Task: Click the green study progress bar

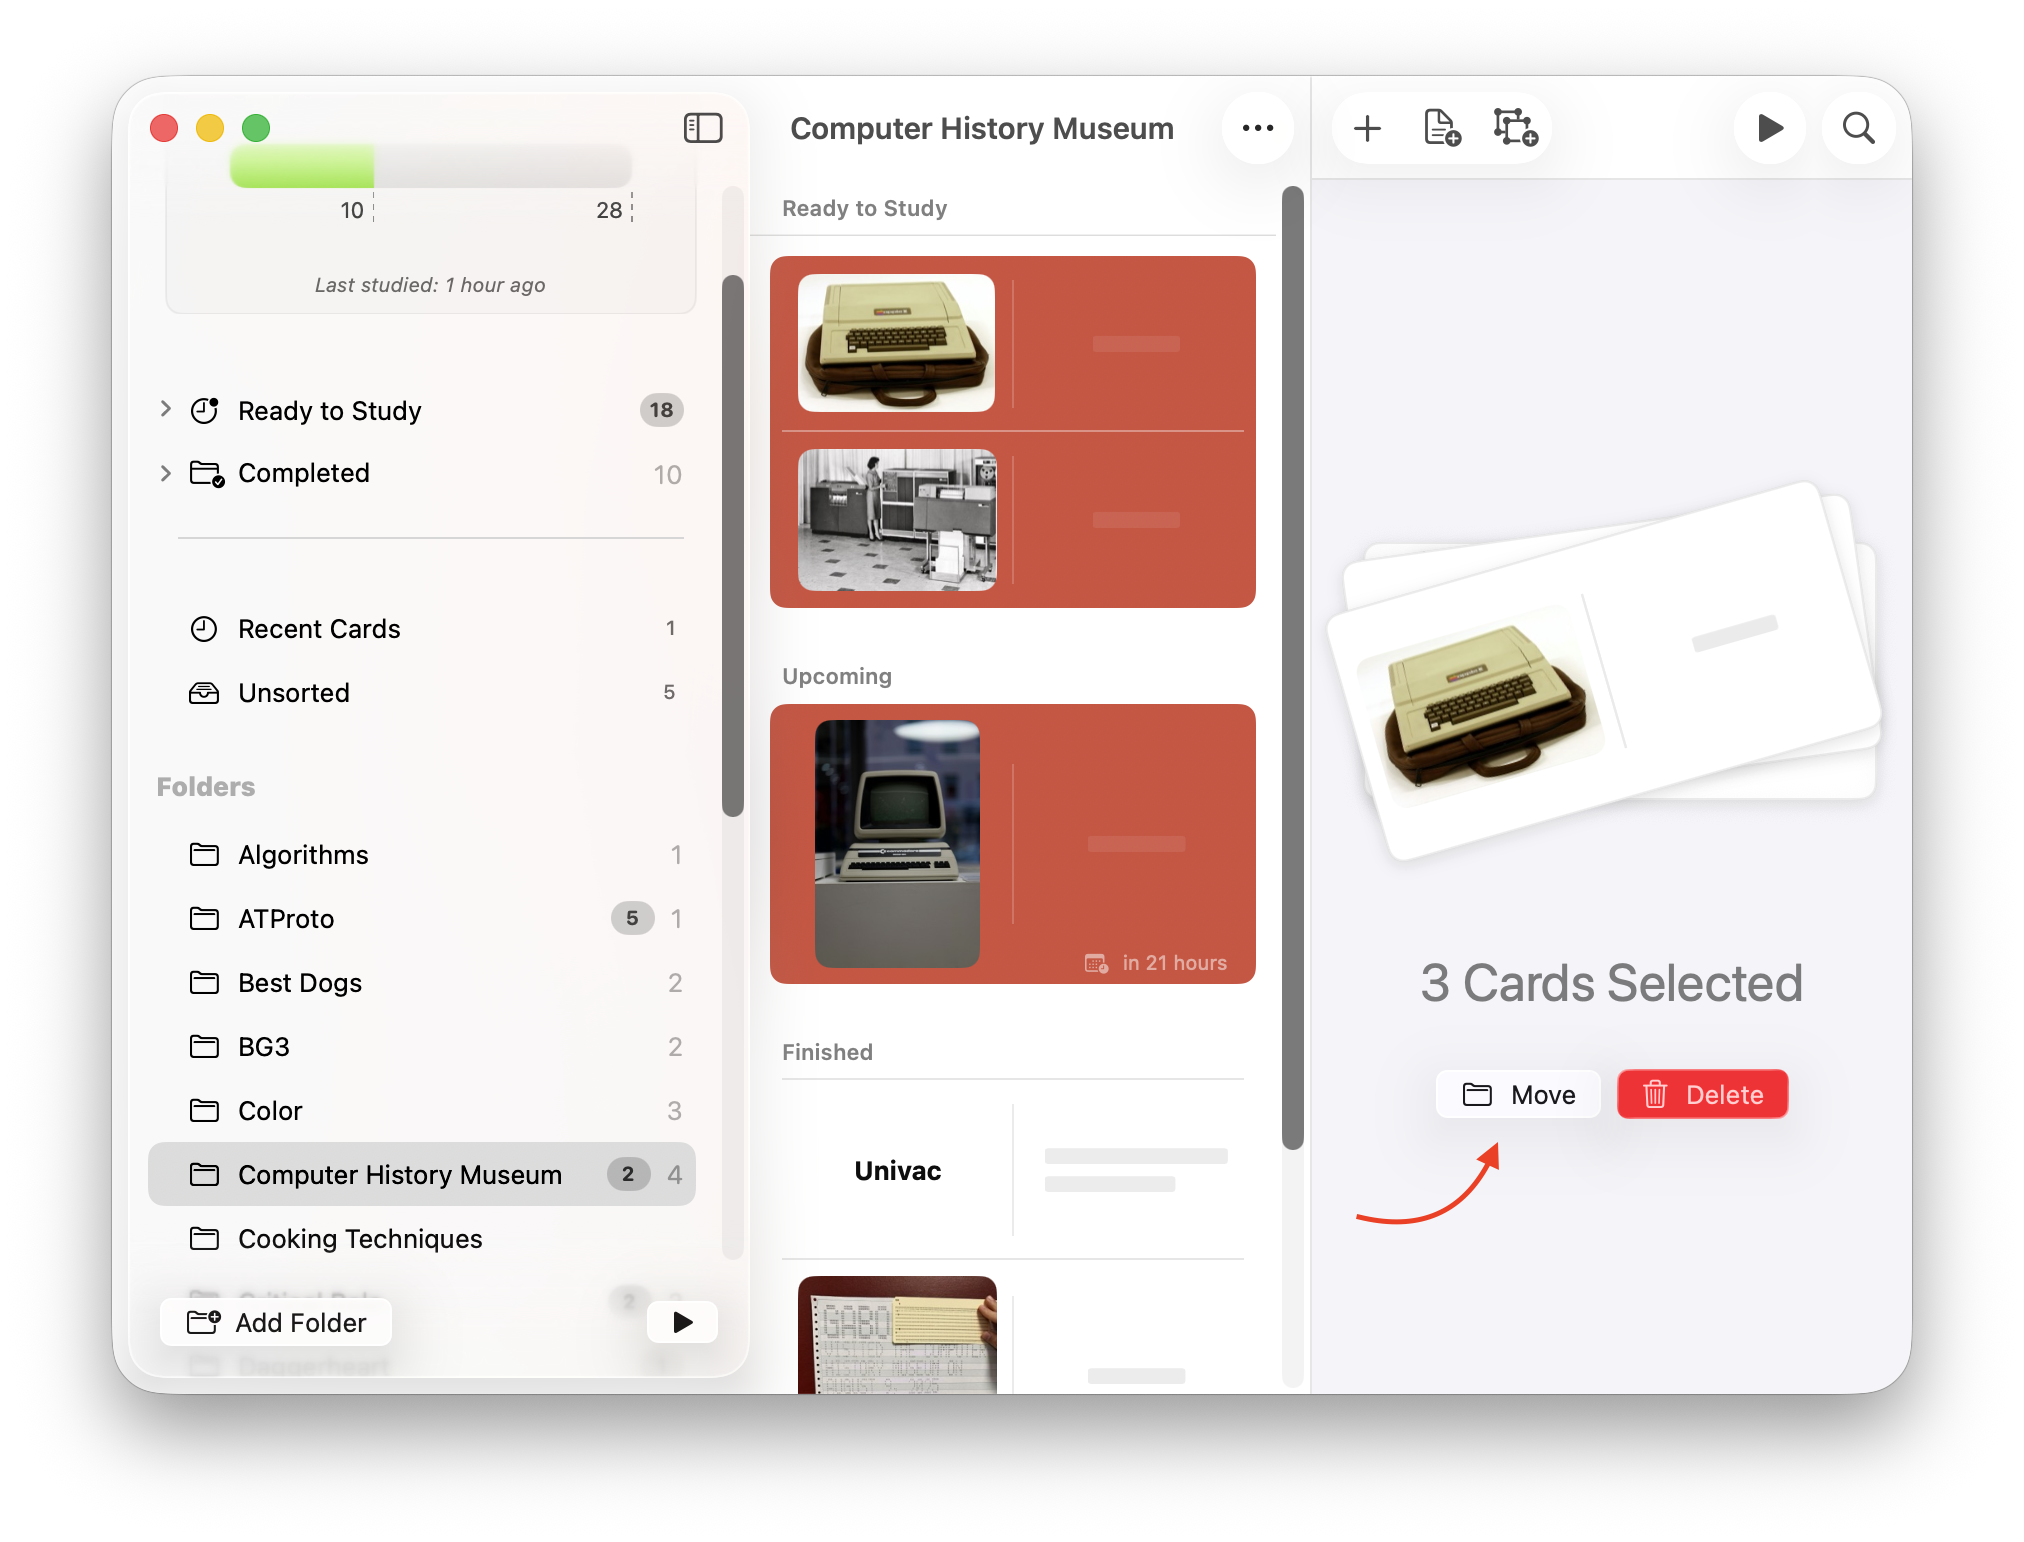Action: (302, 166)
